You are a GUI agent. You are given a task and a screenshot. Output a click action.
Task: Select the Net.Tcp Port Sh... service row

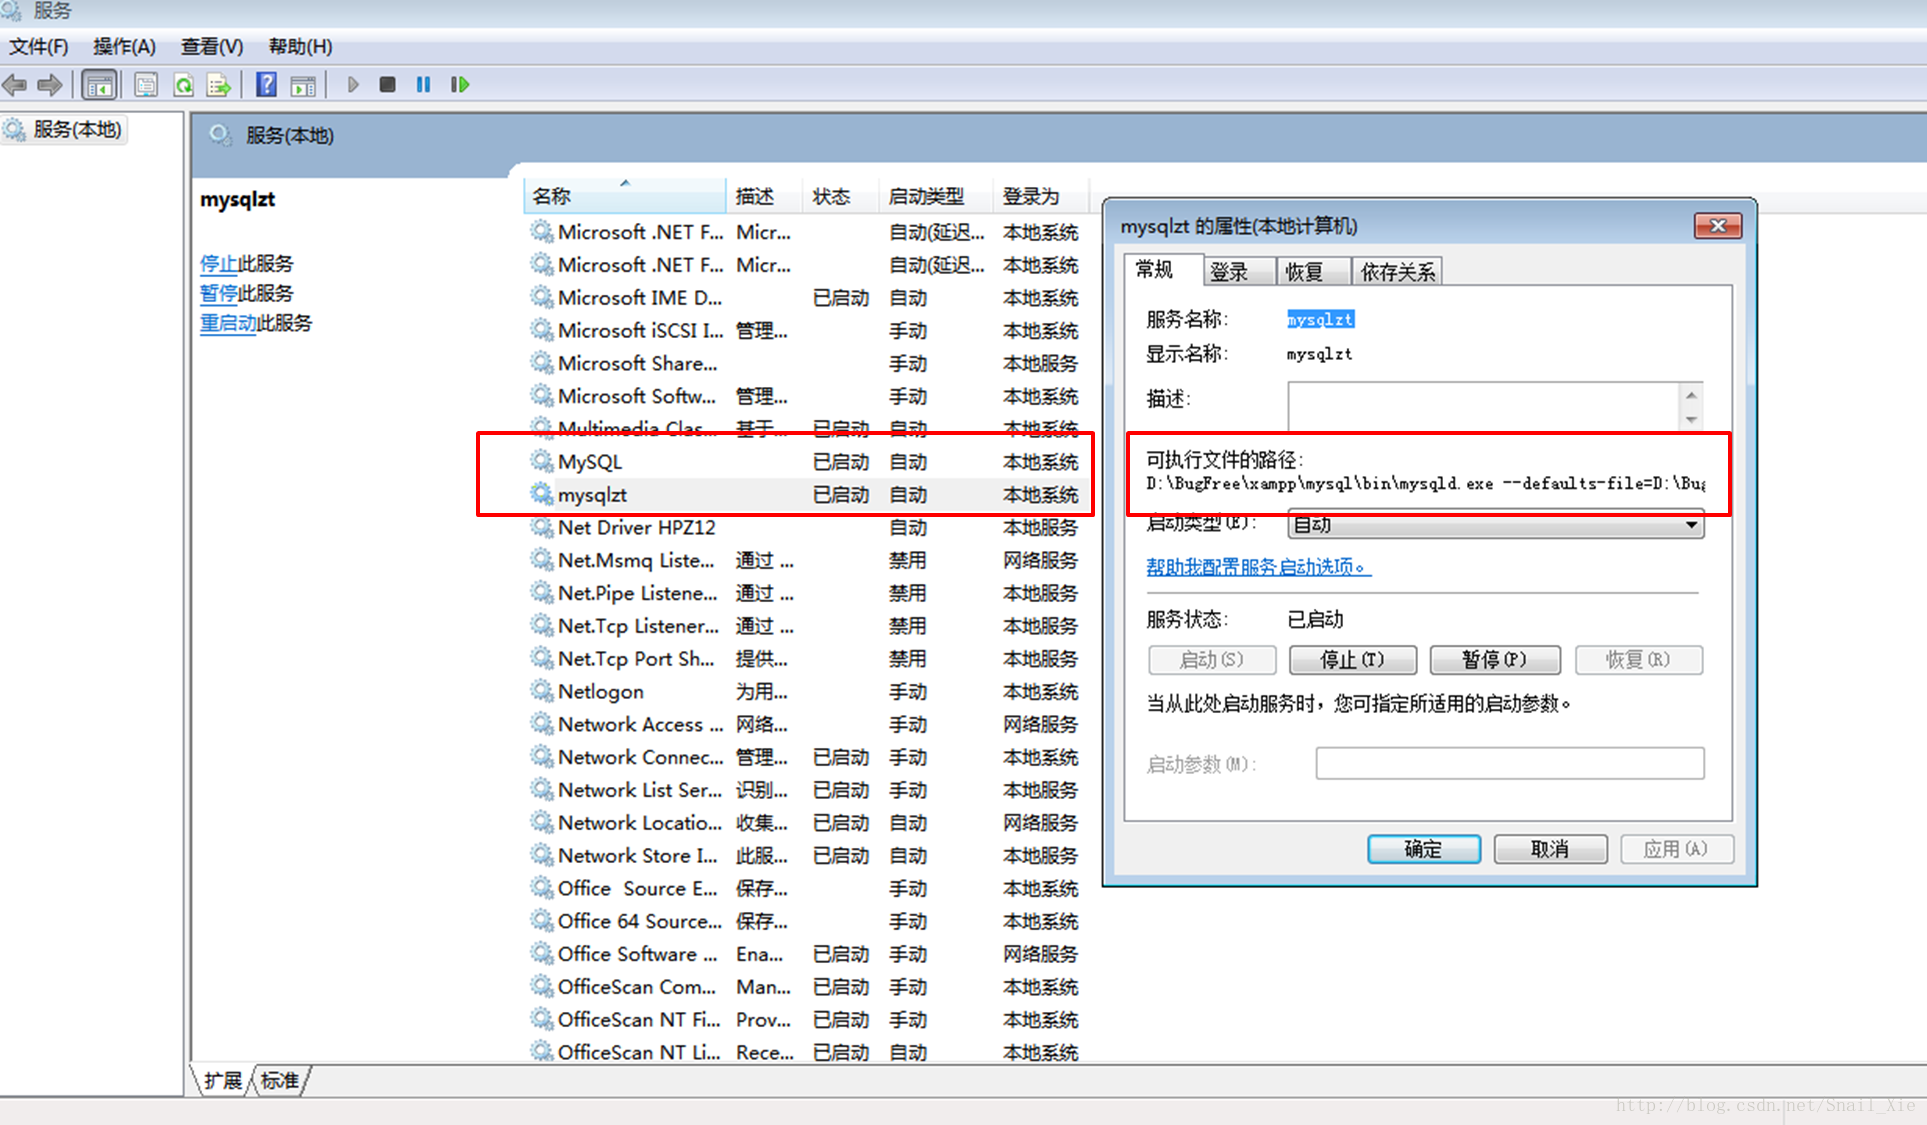click(x=805, y=658)
